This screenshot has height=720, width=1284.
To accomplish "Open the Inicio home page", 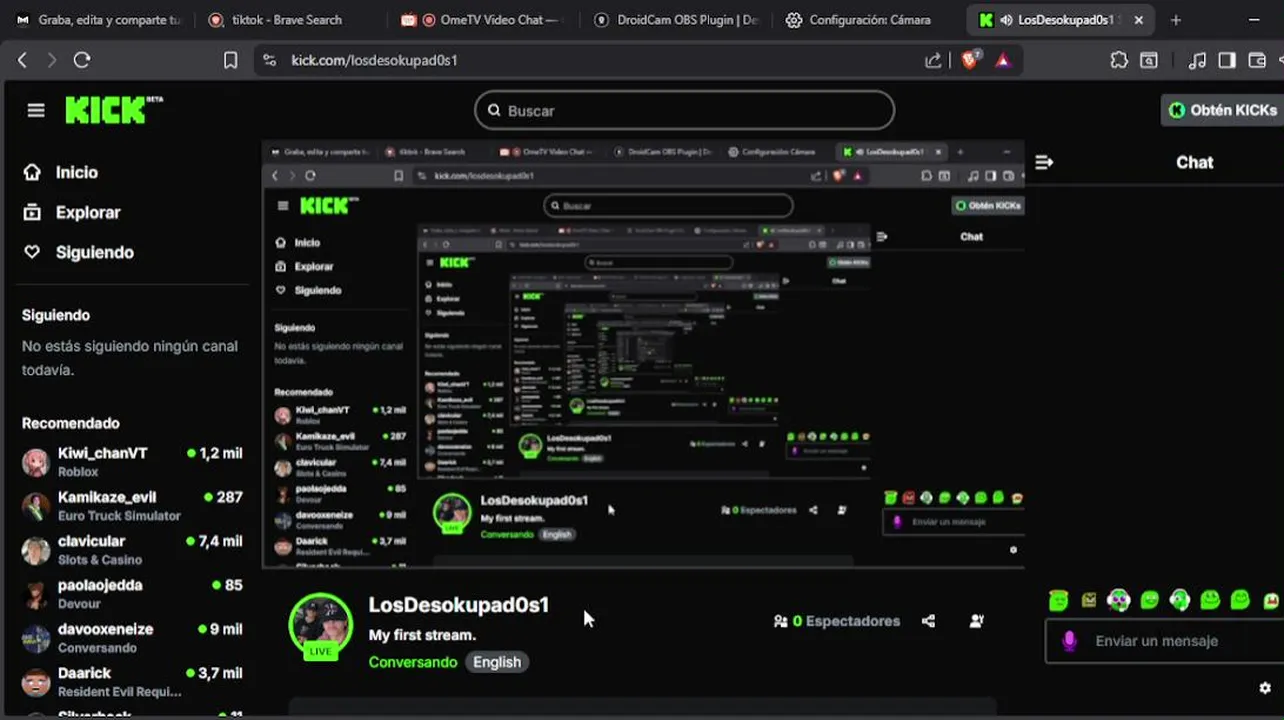I will pos(61,172).
